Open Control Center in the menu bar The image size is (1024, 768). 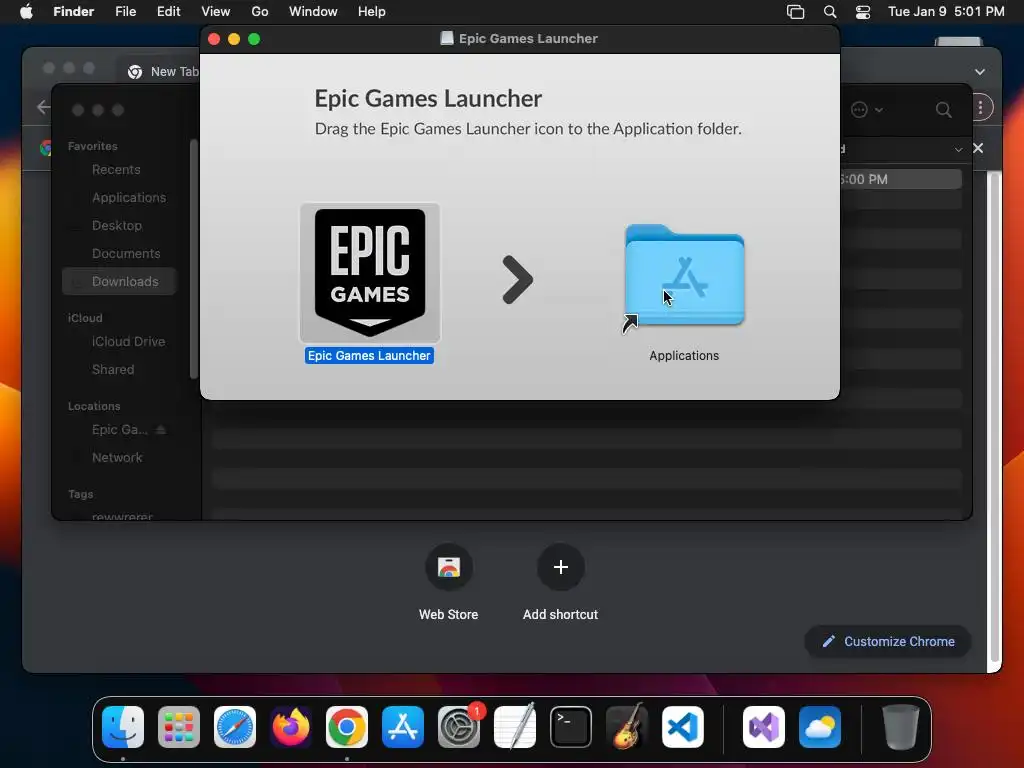point(863,12)
